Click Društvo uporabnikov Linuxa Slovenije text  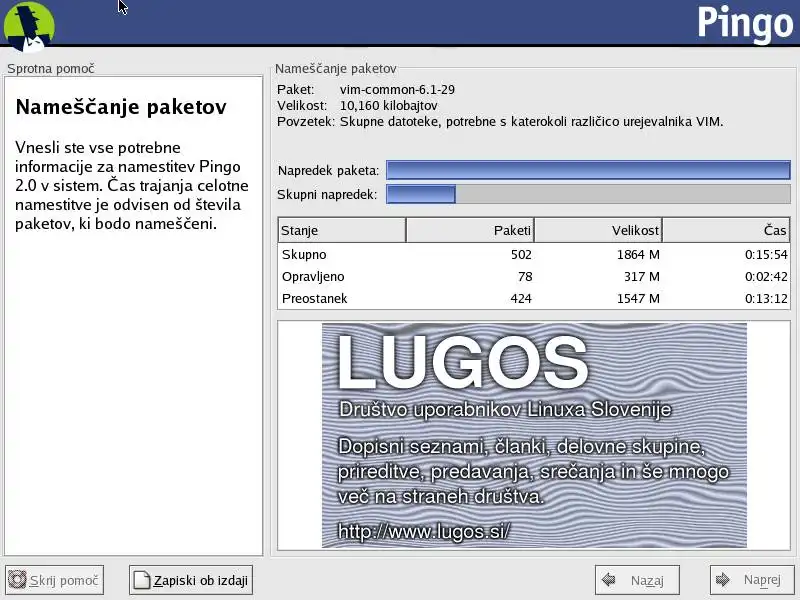(x=505, y=410)
